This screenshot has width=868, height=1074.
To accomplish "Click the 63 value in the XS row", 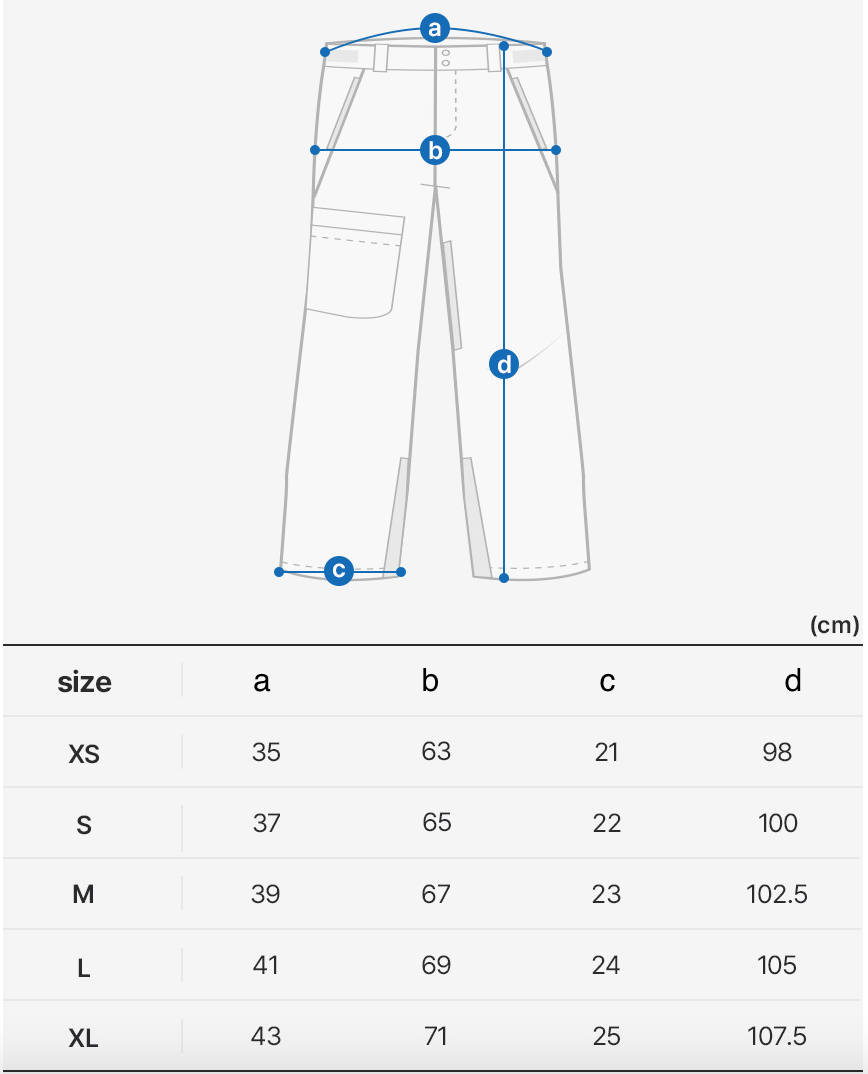I will [x=436, y=751].
